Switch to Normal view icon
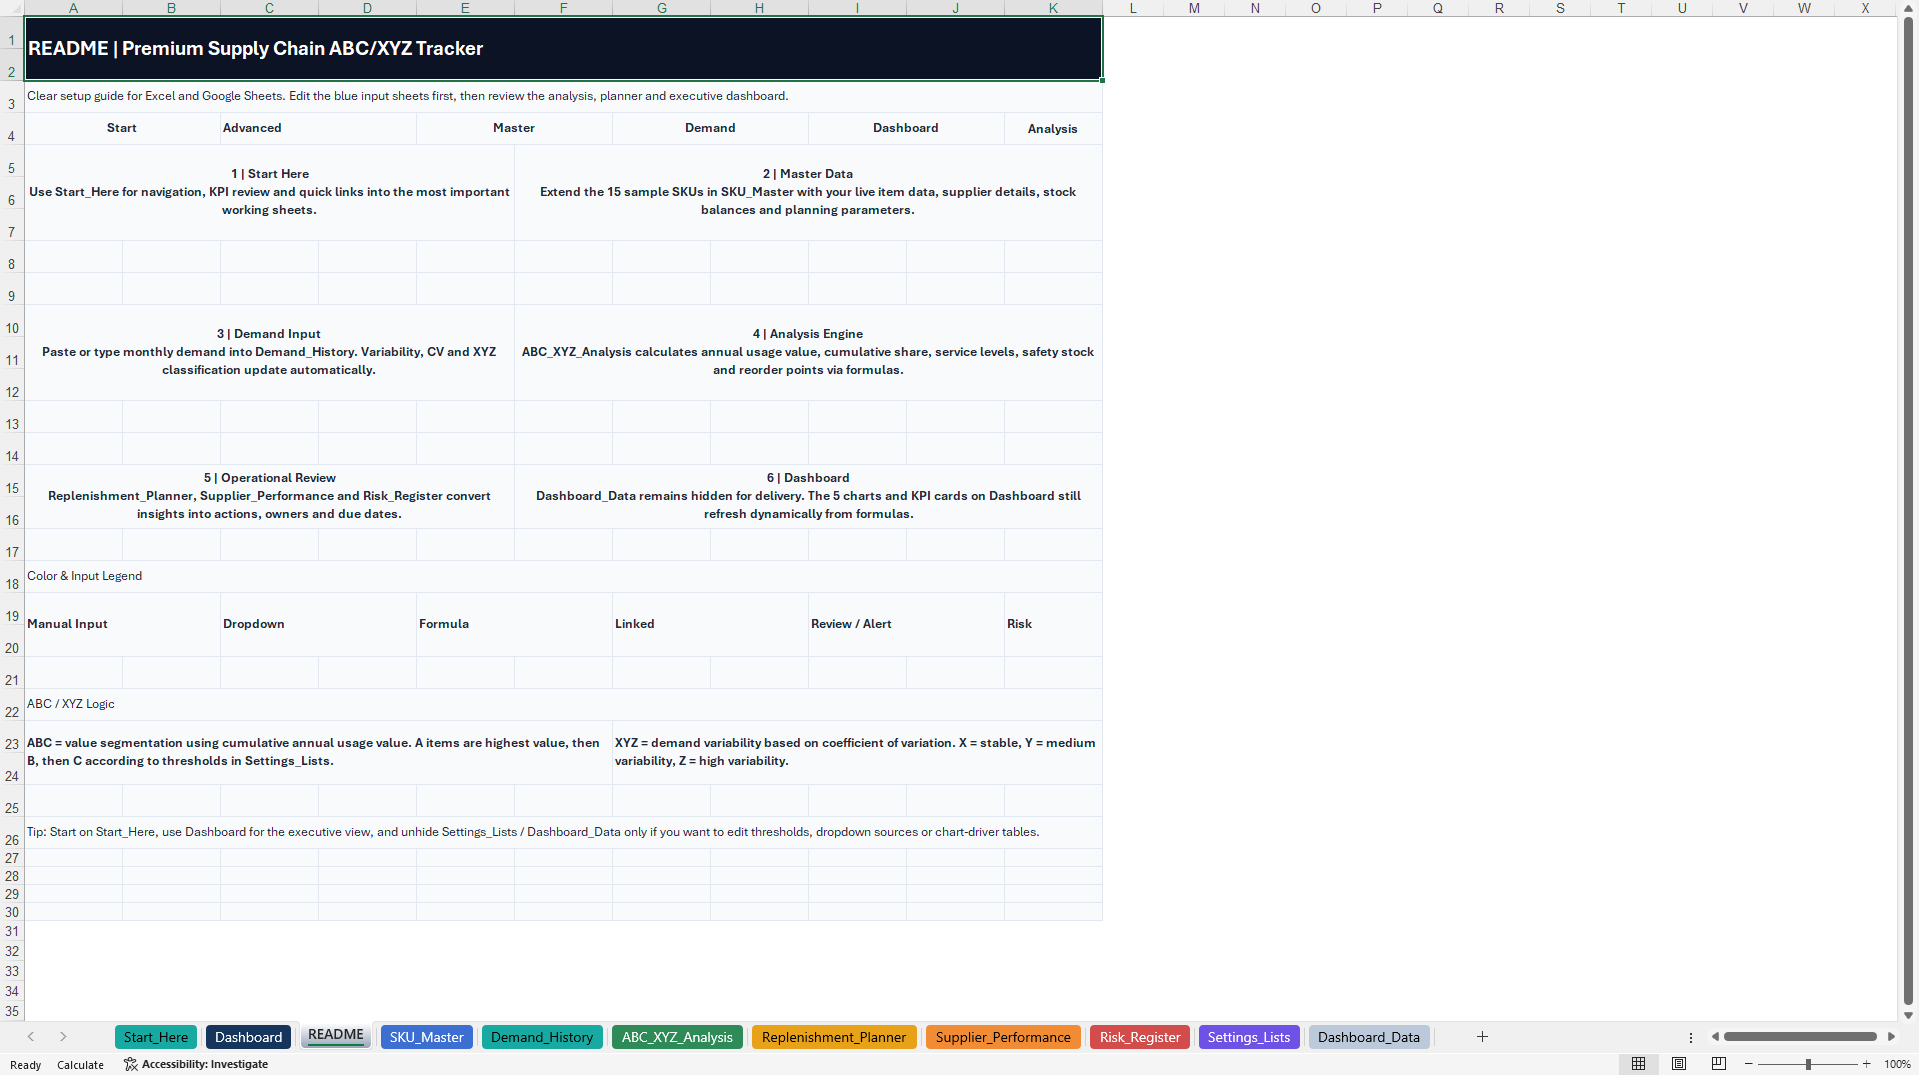This screenshot has height=1075, width=1919. [x=1638, y=1064]
